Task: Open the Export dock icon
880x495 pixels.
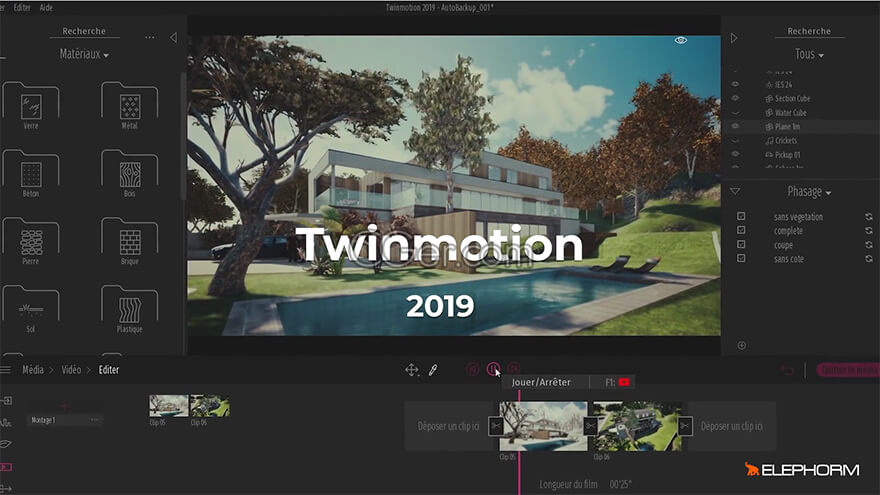Action: 6,489
